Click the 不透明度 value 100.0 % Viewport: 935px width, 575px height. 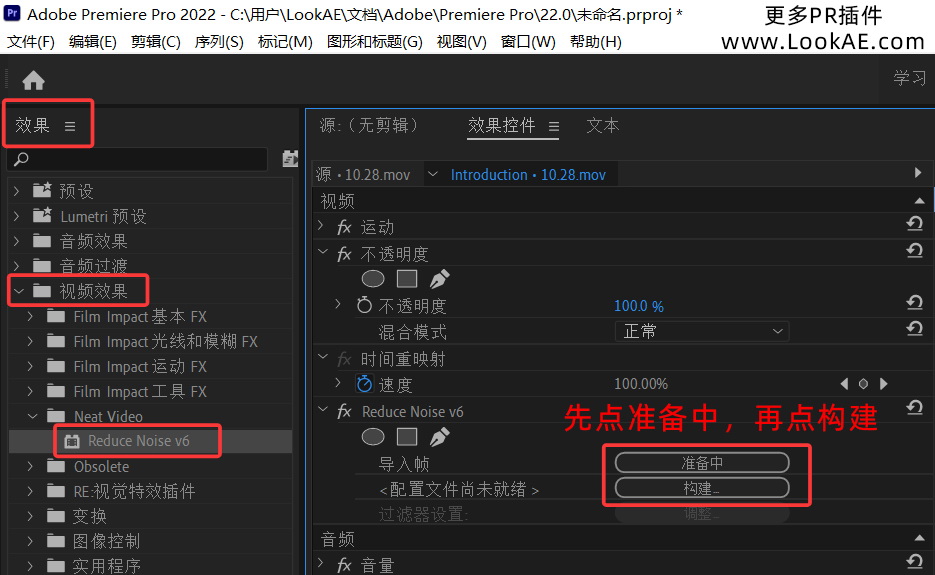[x=638, y=306]
